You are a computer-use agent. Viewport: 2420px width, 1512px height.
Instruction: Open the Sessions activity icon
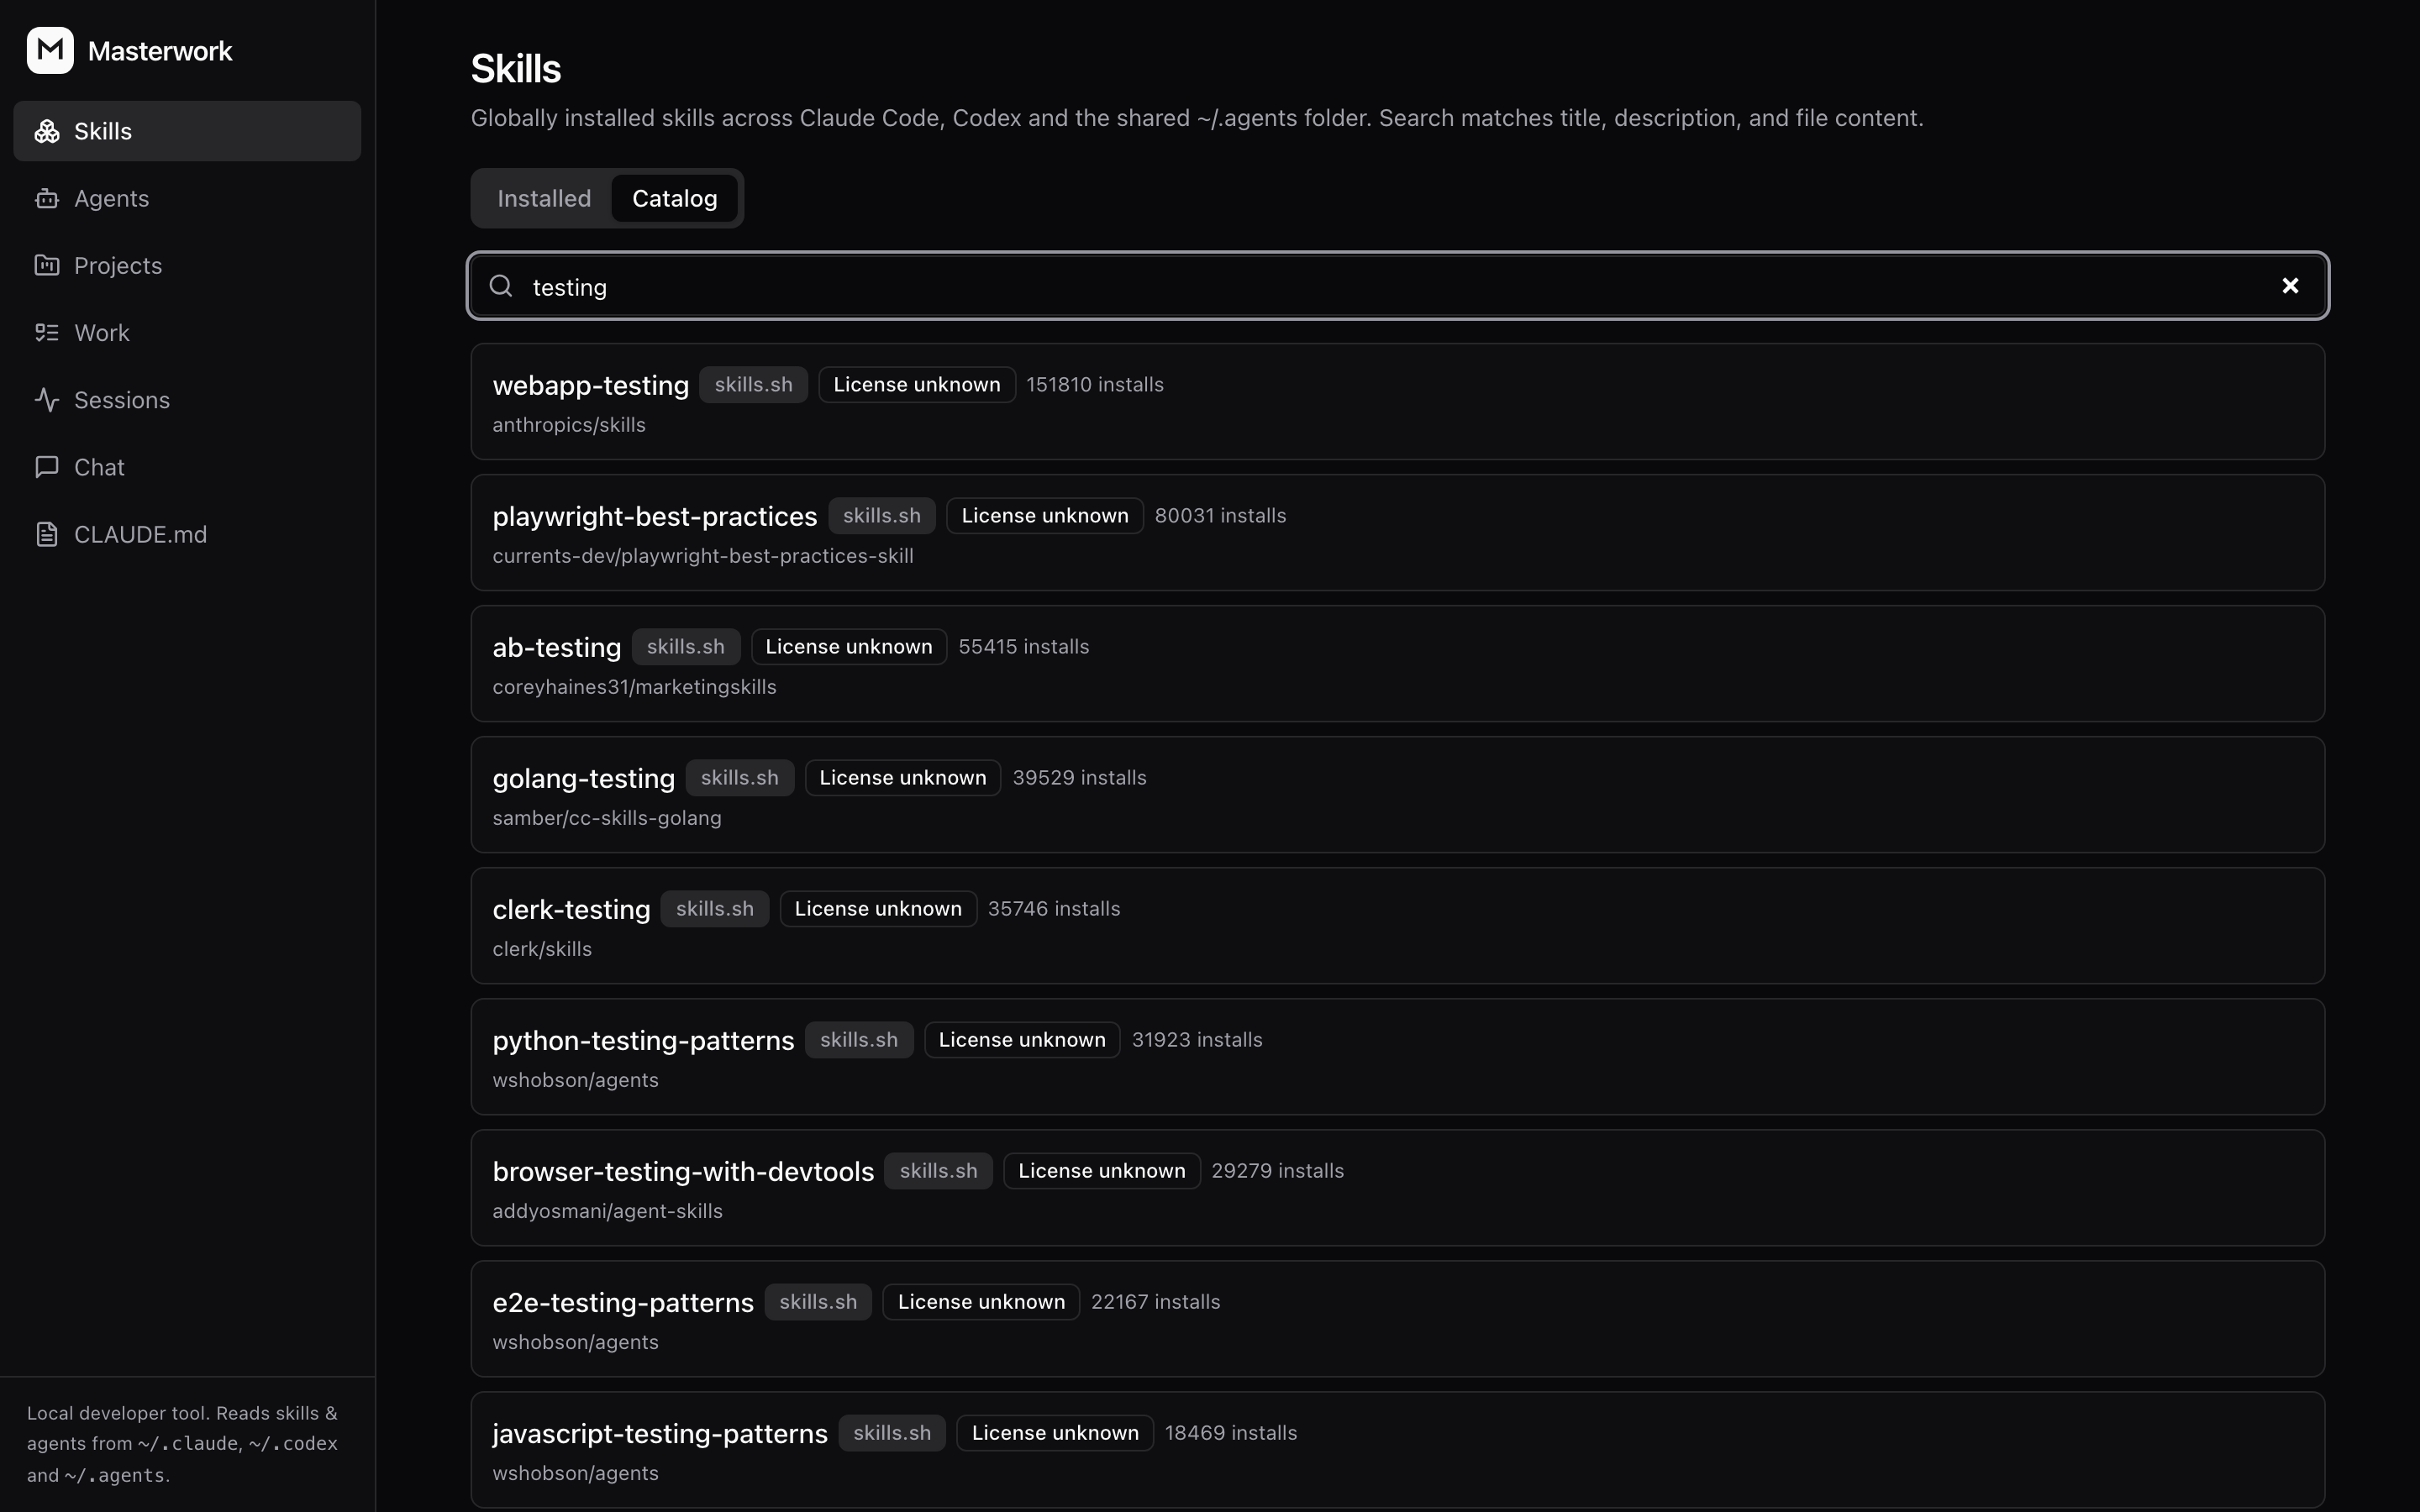coord(47,400)
